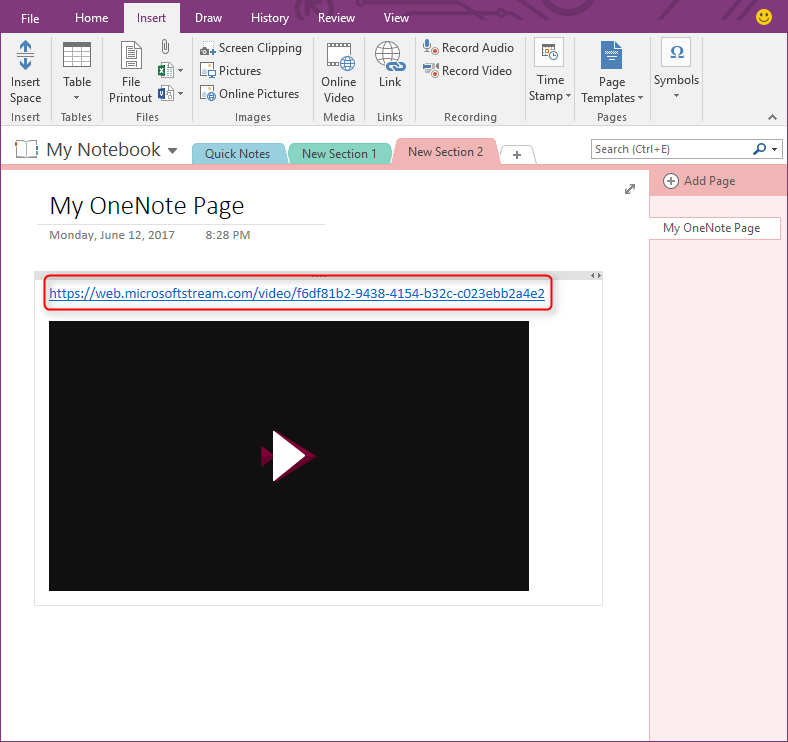Viewport: 788px width, 742px height.
Task: Select the New Section 2 tab
Action: coord(446,152)
